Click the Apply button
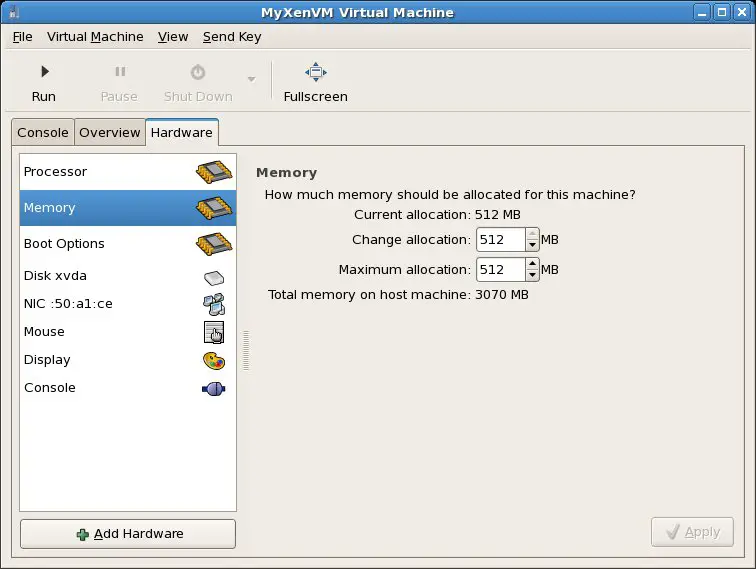Screen dimensions: 756x569 [x=692, y=532]
